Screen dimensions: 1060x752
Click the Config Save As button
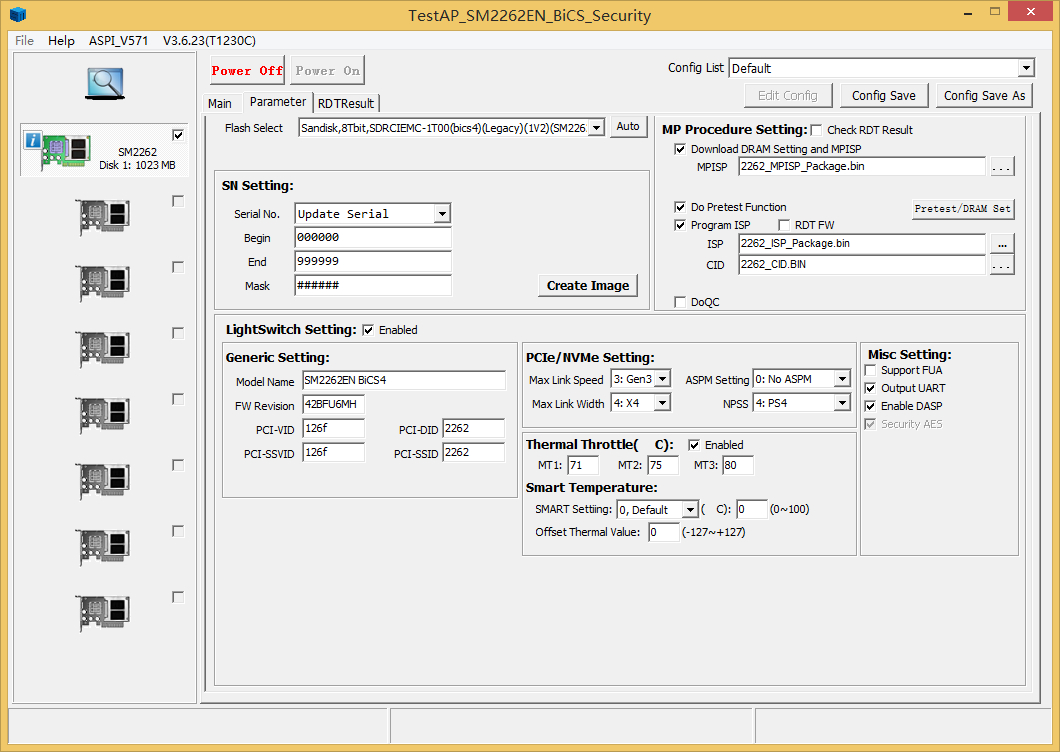(x=984, y=95)
